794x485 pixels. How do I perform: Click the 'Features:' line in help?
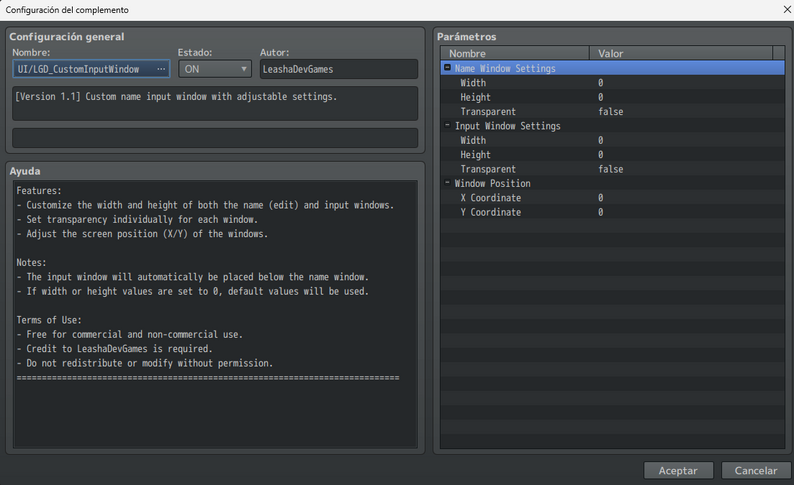tap(39, 191)
